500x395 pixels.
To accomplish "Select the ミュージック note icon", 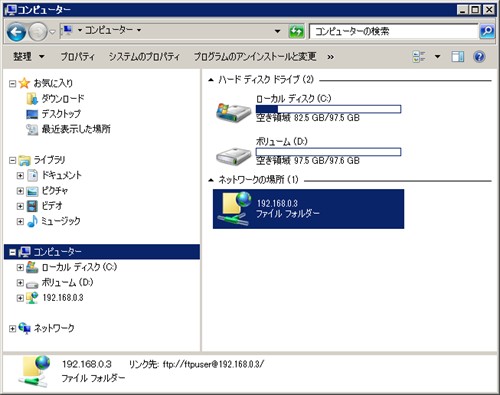I will 32,221.
